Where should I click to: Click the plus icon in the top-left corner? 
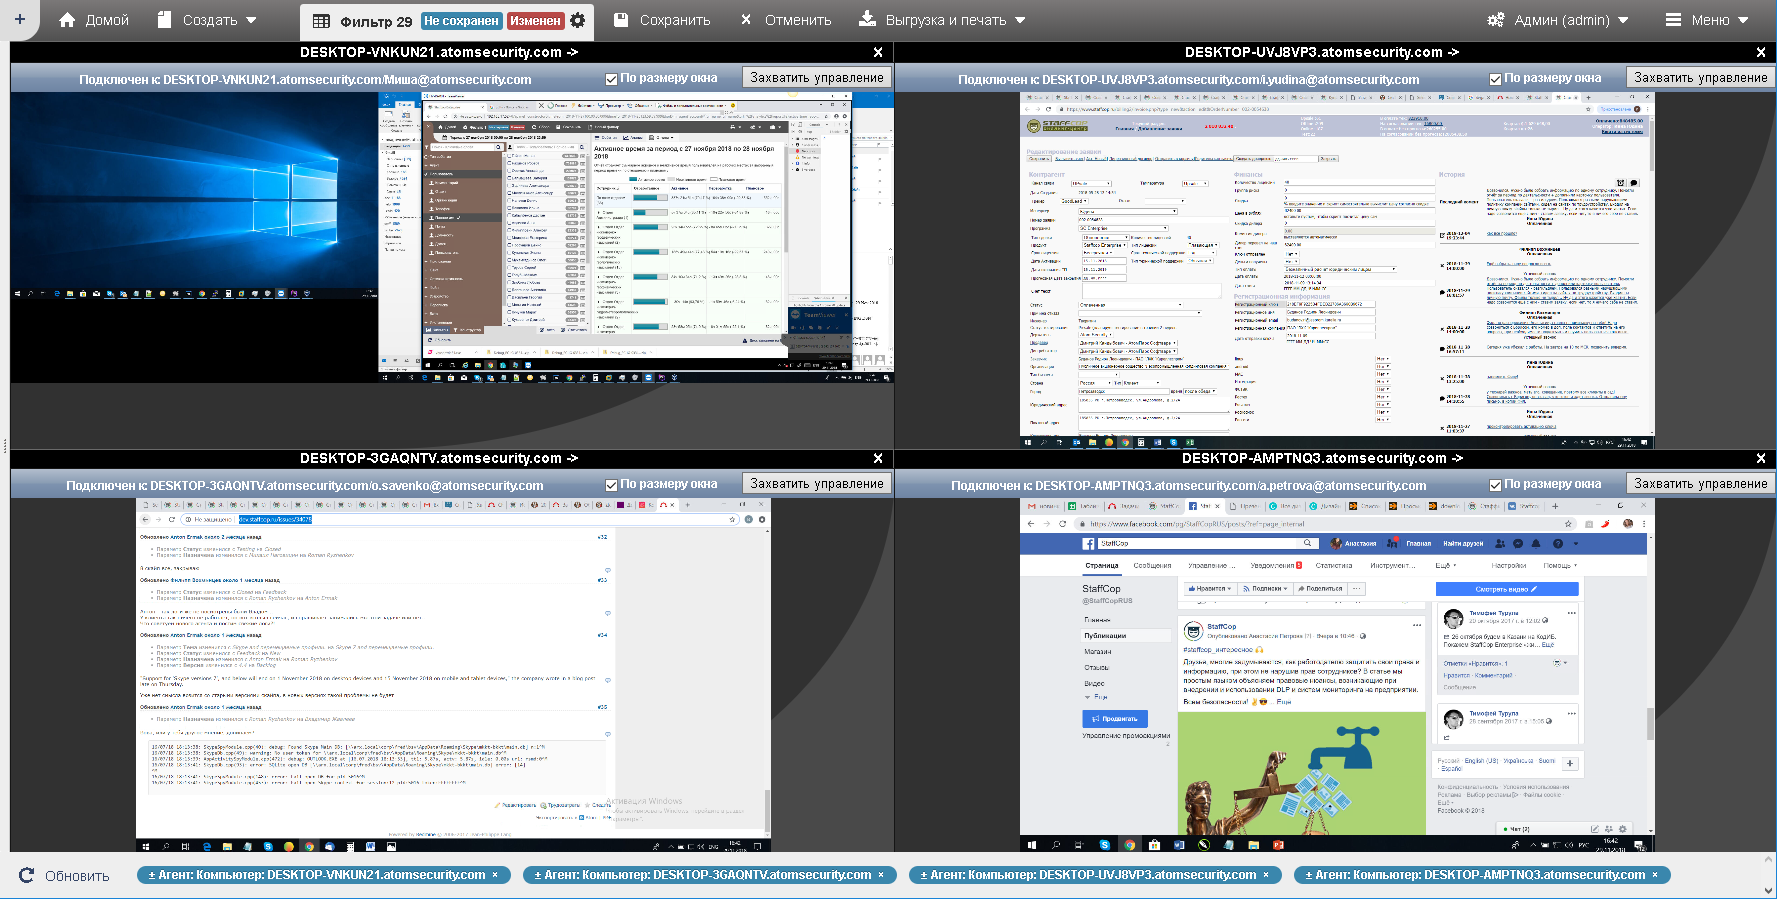pyautogui.click(x=19, y=19)
